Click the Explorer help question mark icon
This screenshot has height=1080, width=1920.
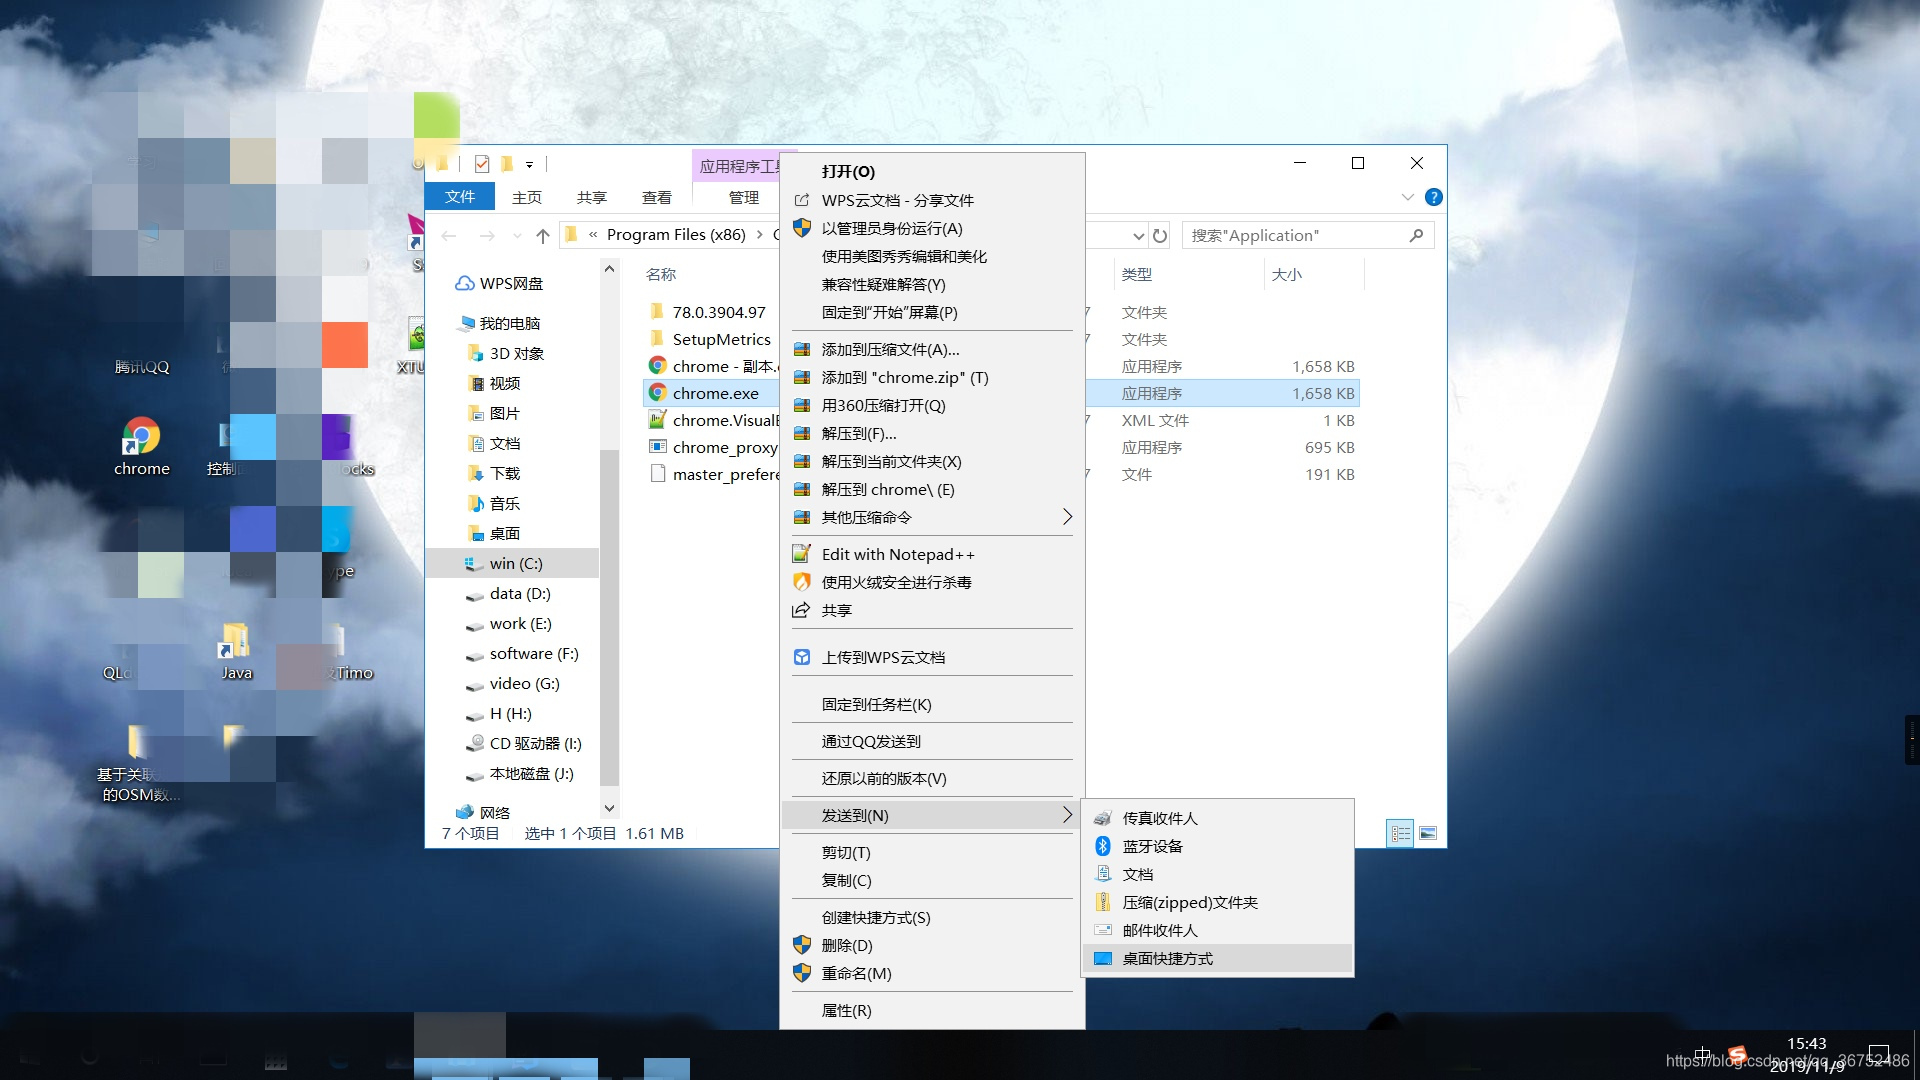[x=1433, y=197]
